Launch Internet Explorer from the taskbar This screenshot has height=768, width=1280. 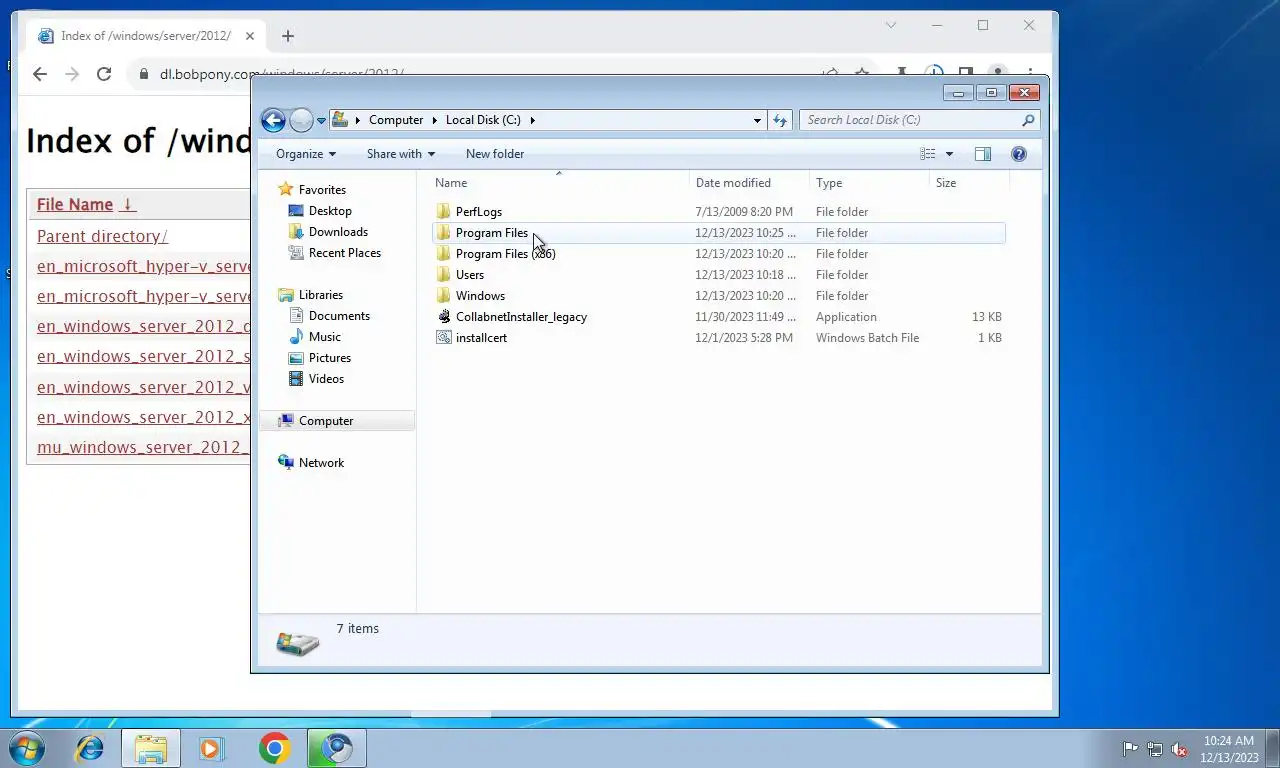[x=90, y=748]
